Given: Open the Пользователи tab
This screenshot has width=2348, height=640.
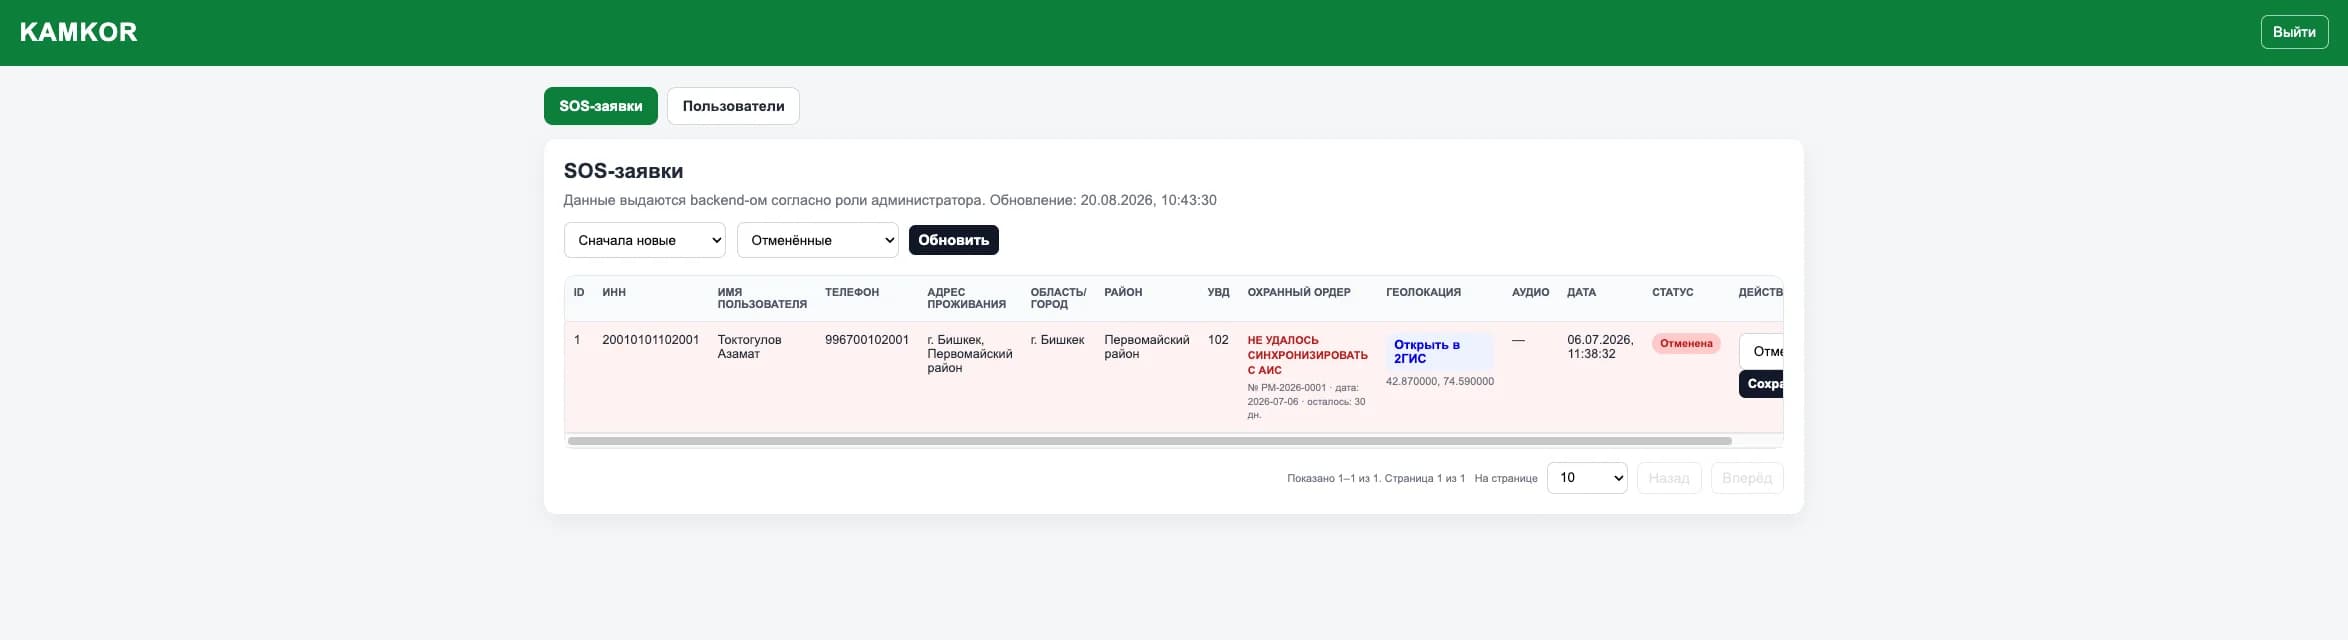Looking at the screenshot, I should click(733, 106).
